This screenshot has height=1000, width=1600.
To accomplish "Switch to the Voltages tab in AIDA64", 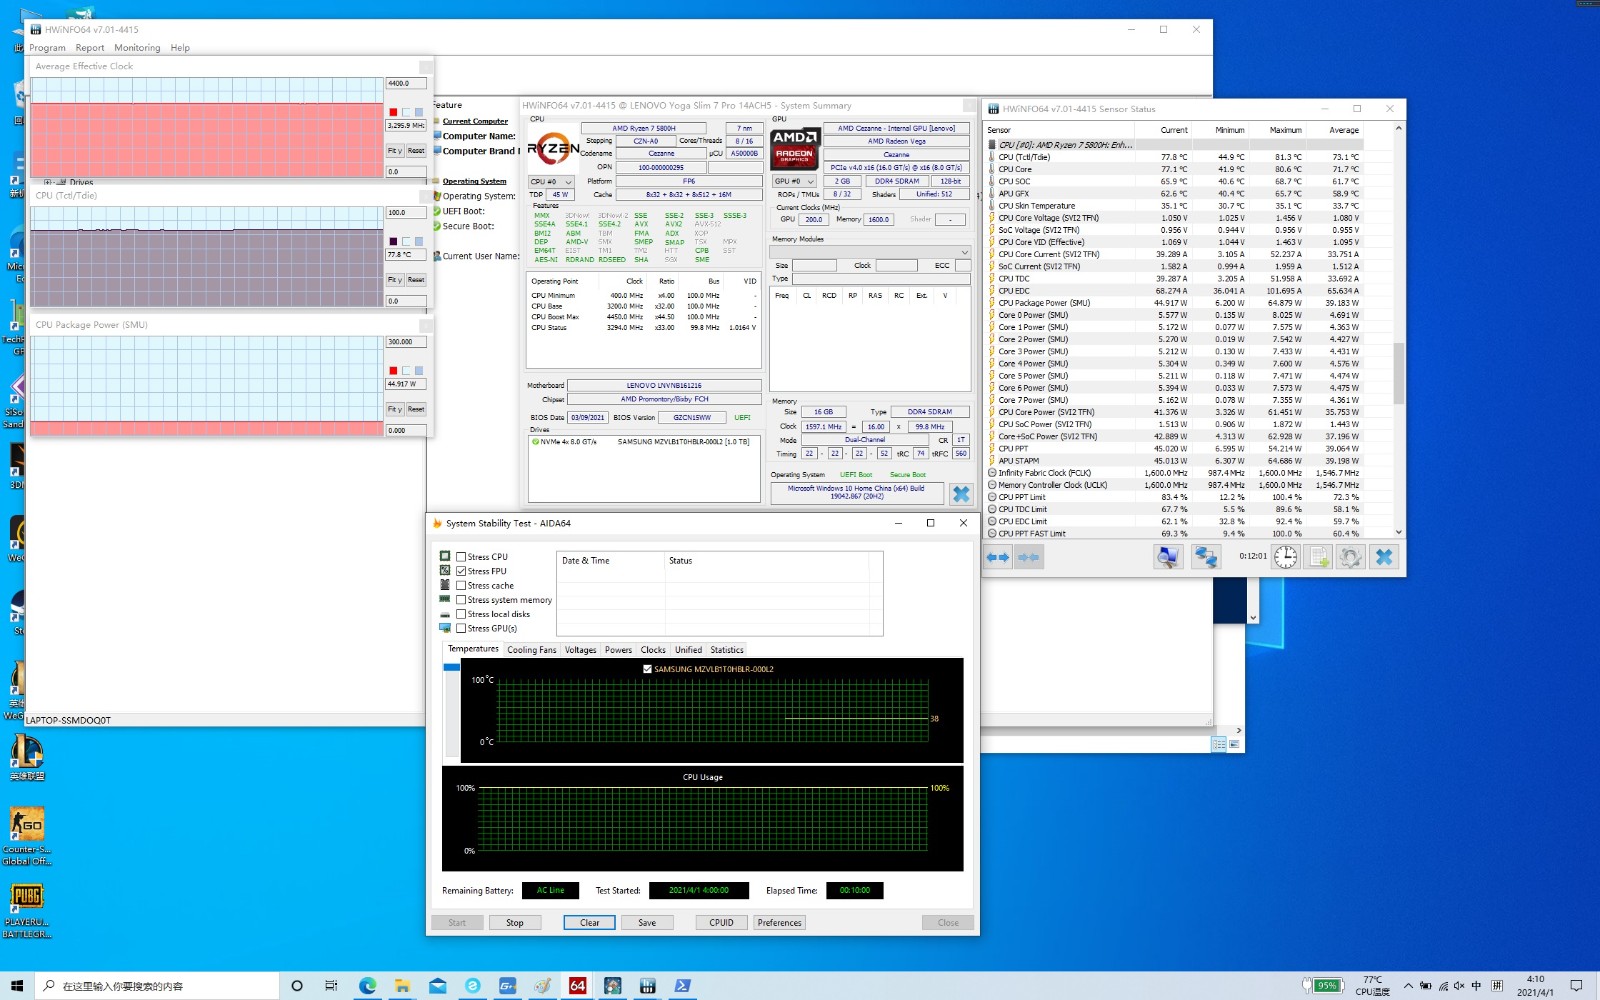I will coord(580,650).
